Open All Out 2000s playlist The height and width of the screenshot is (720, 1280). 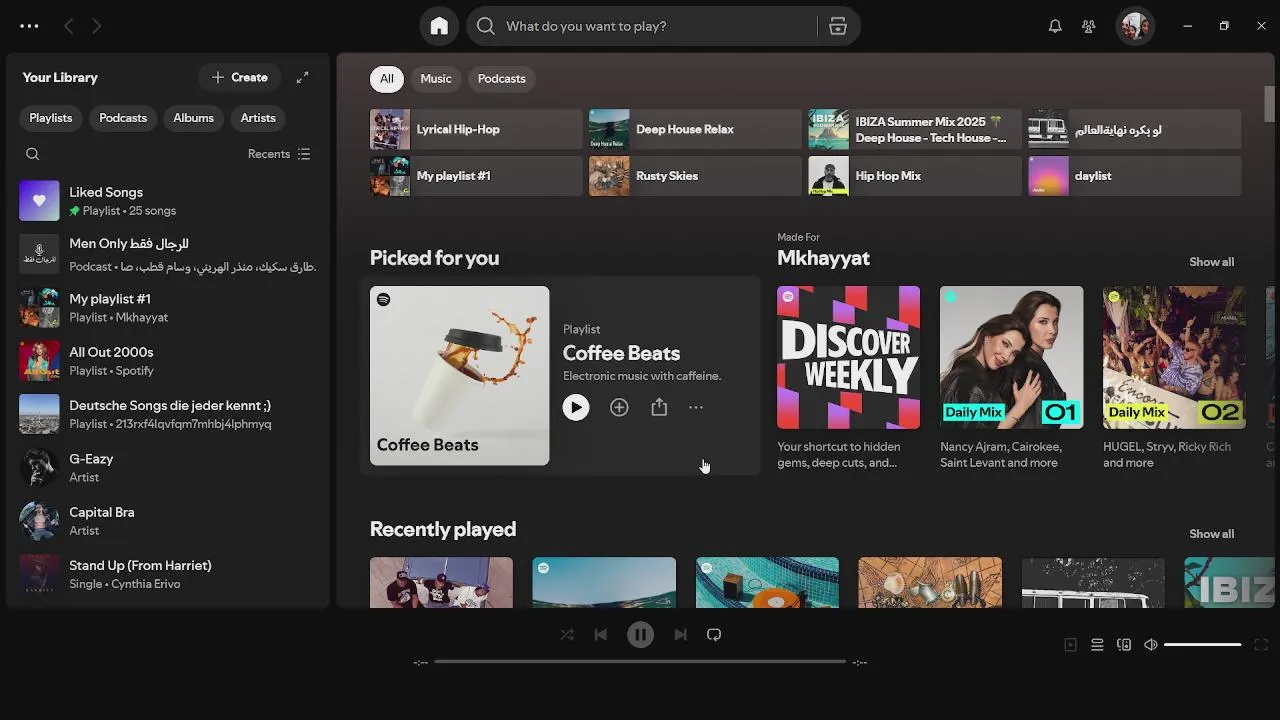point(168,361)
